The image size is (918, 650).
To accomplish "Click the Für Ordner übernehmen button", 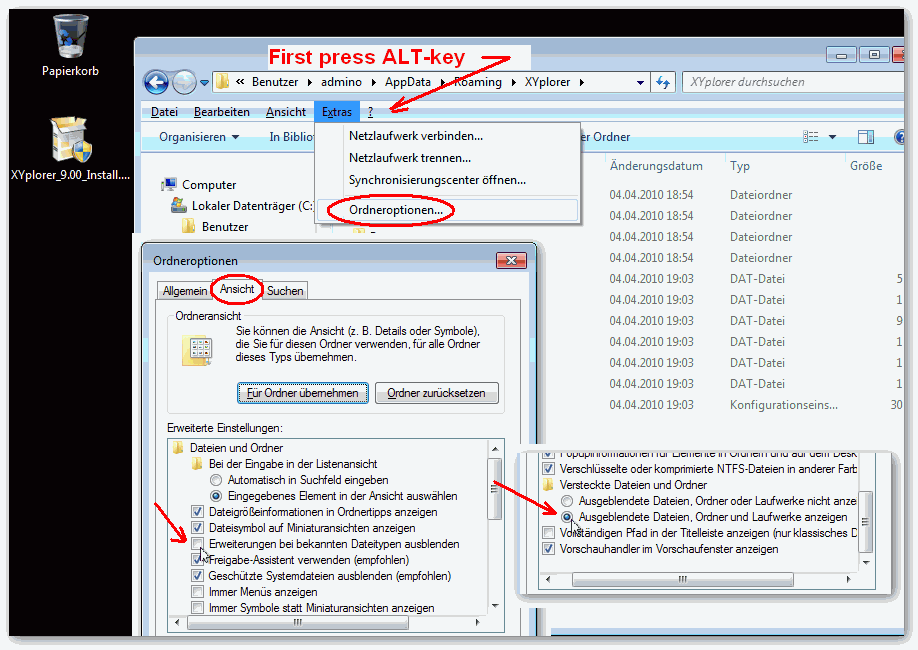I will point(302,393).
